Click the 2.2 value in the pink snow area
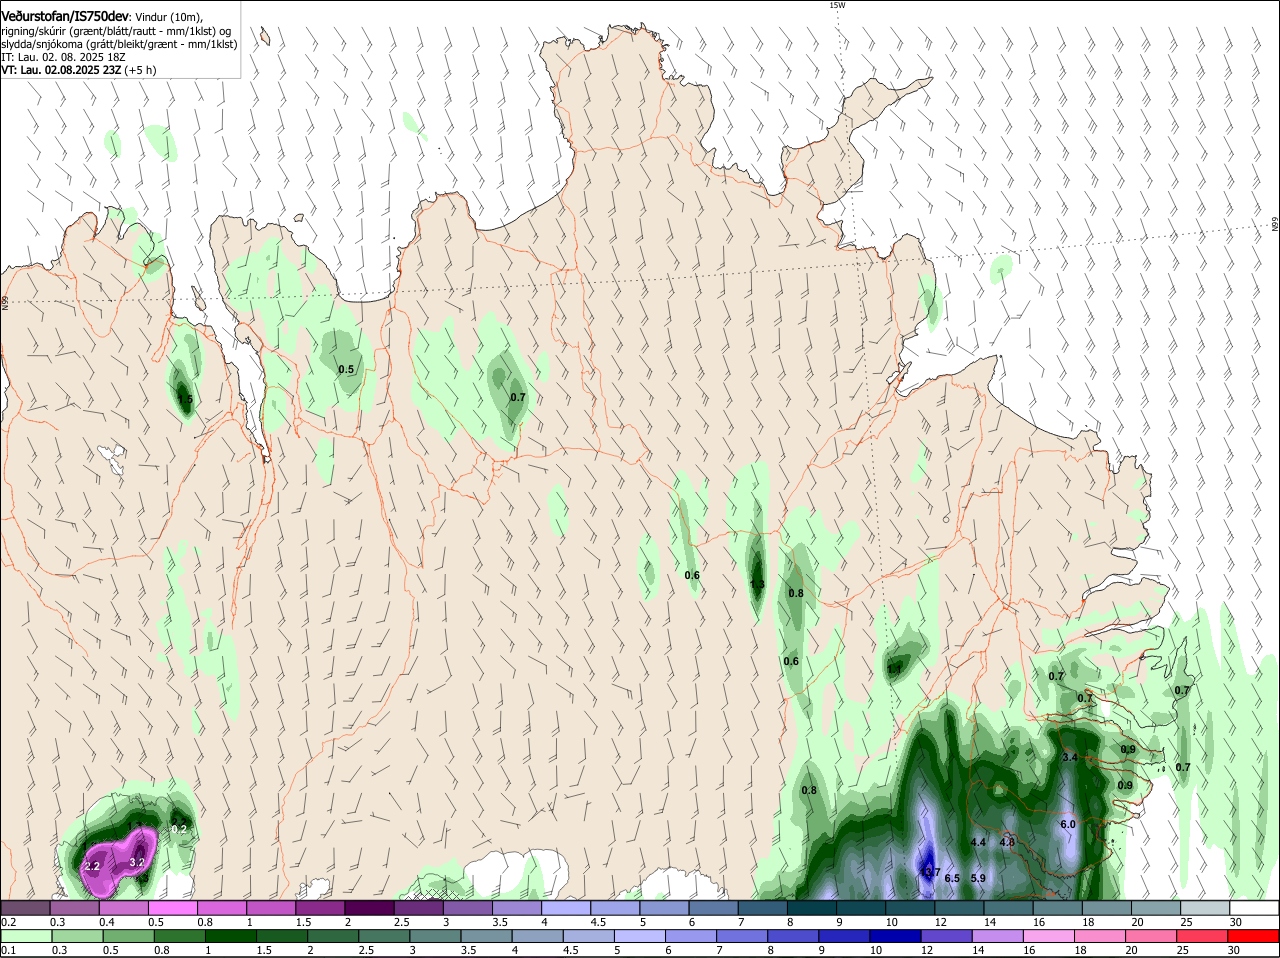This screenshot has width=1280, height=958. point(92,866)
